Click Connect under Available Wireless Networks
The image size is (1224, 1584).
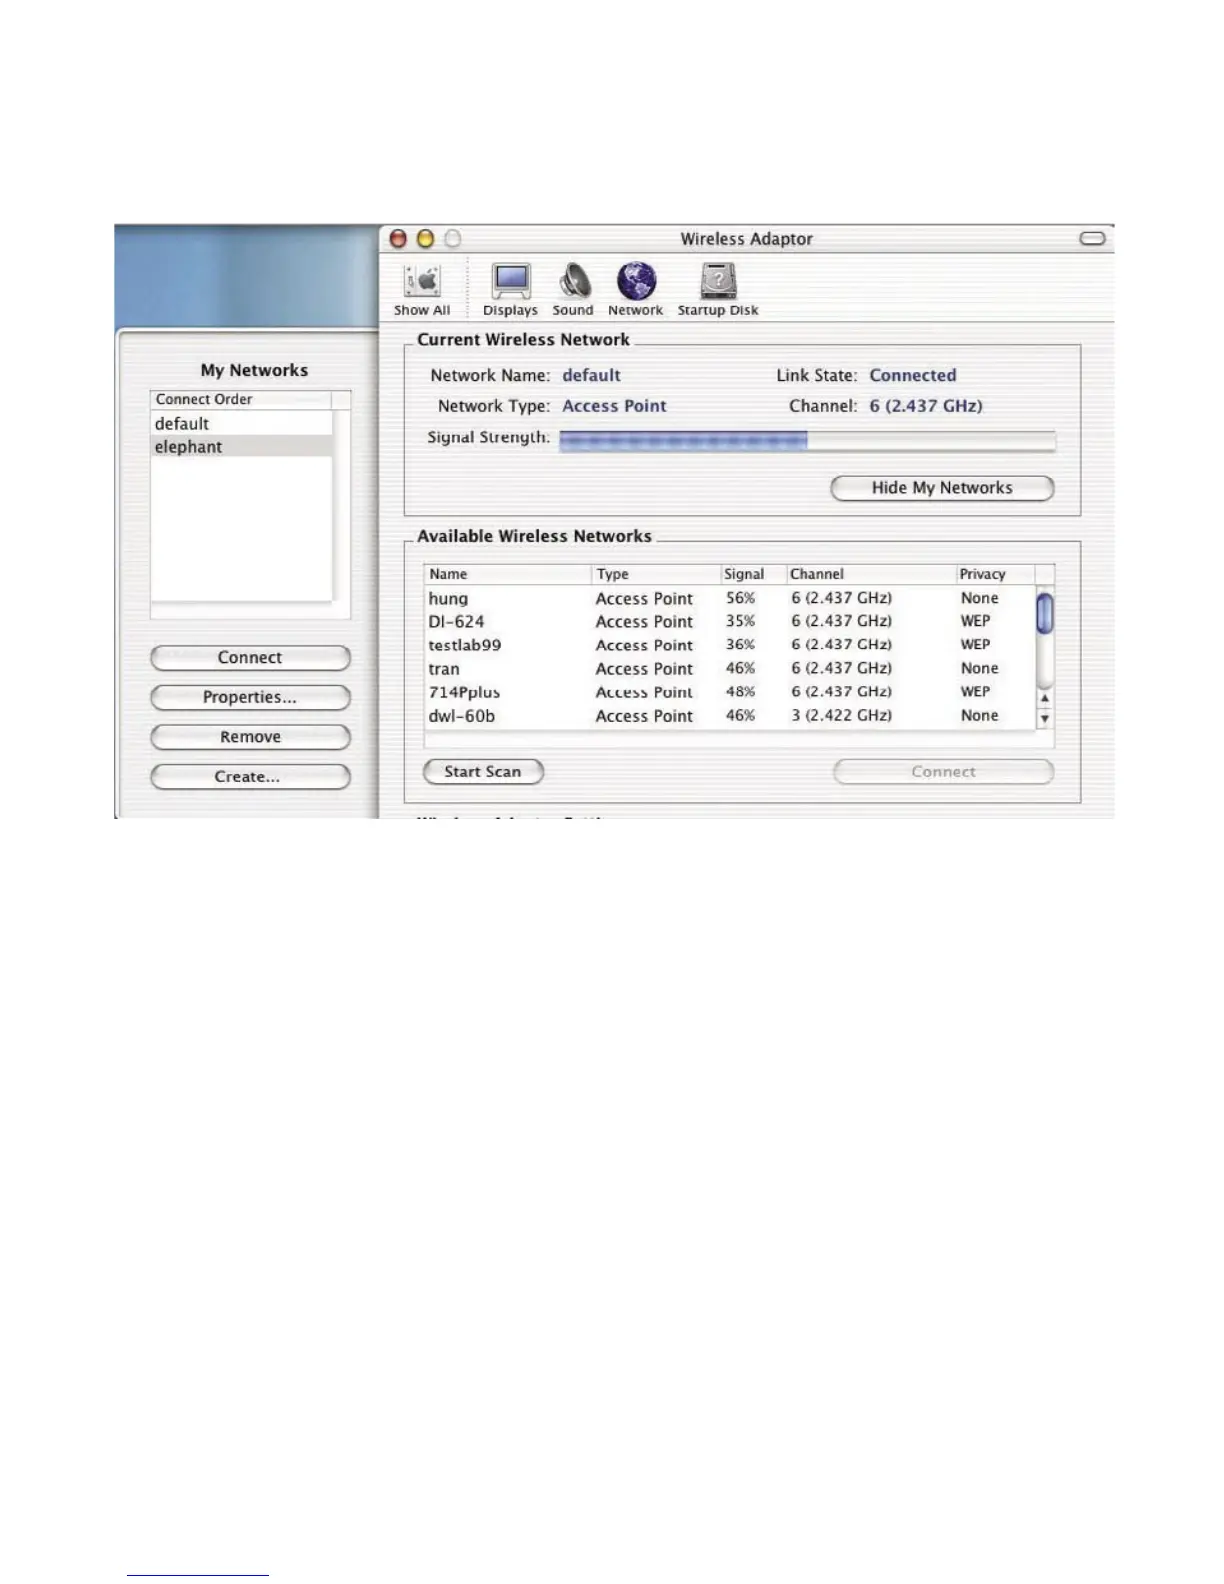(x=943, y=772)
